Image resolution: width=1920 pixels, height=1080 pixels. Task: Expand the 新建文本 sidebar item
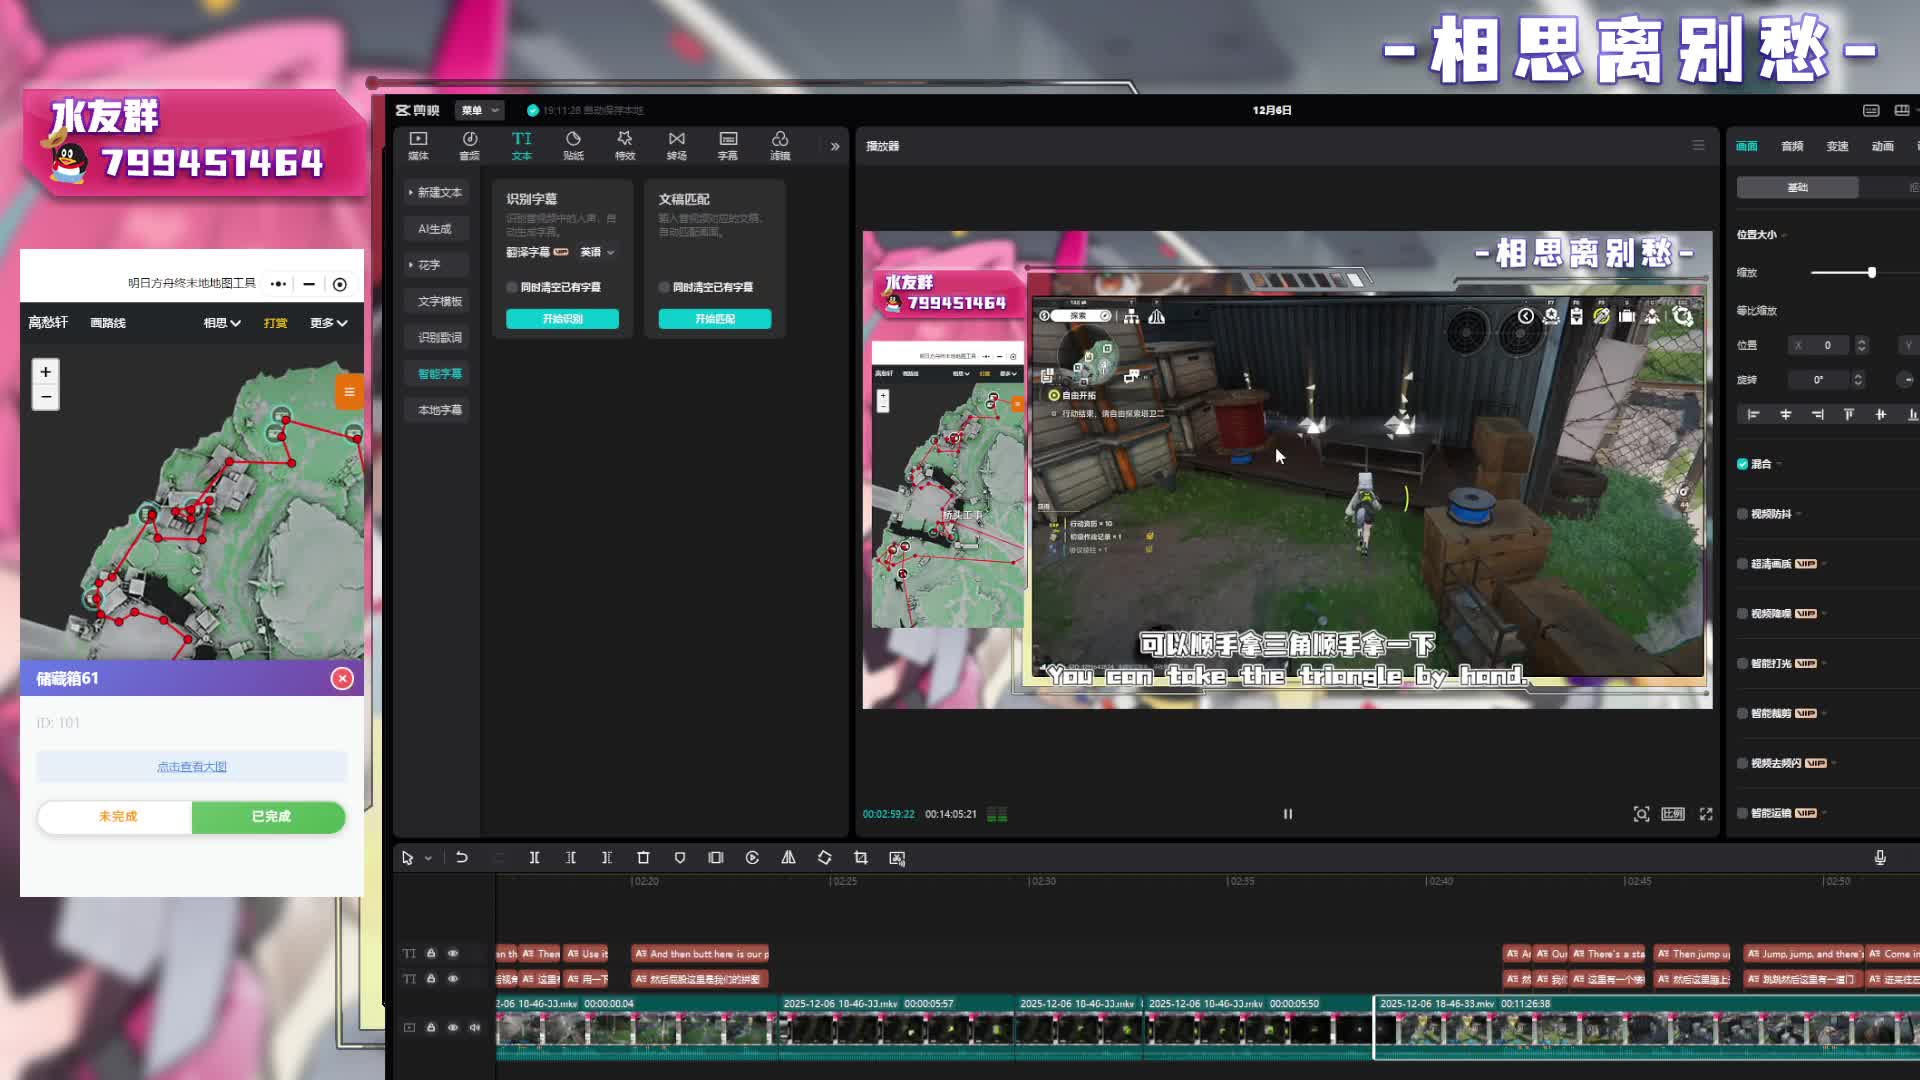[437, 192]
